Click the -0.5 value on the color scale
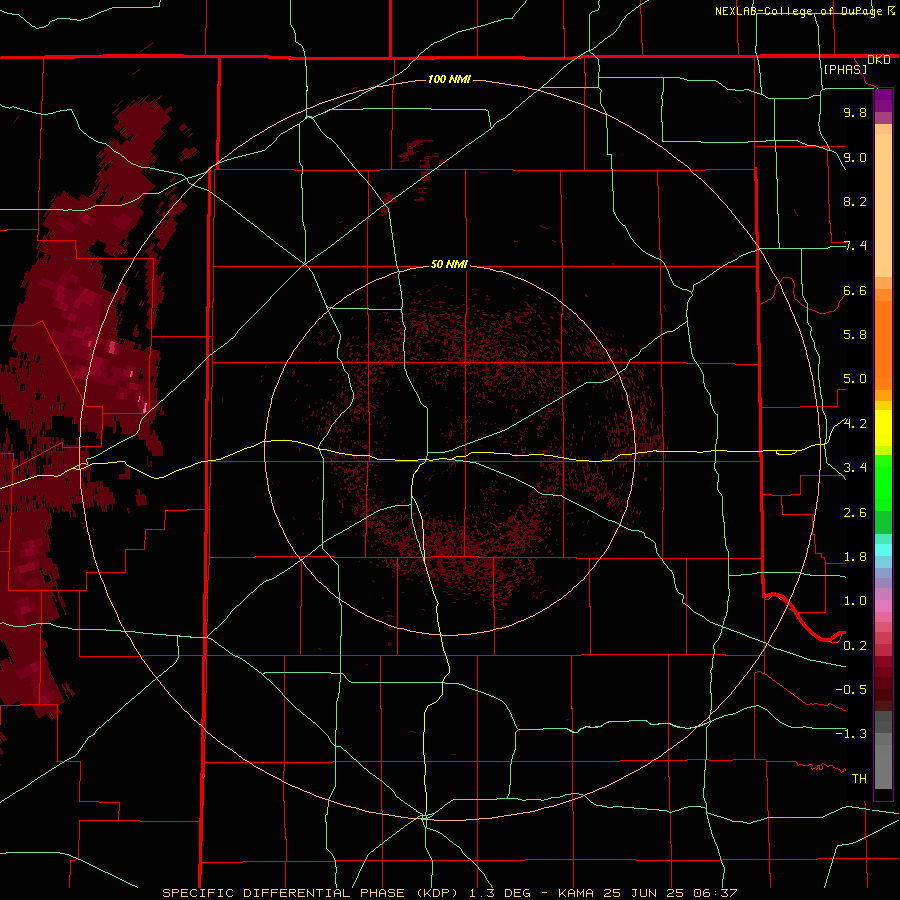This screenshot has height=900, width=900. (x=851, y=690)
